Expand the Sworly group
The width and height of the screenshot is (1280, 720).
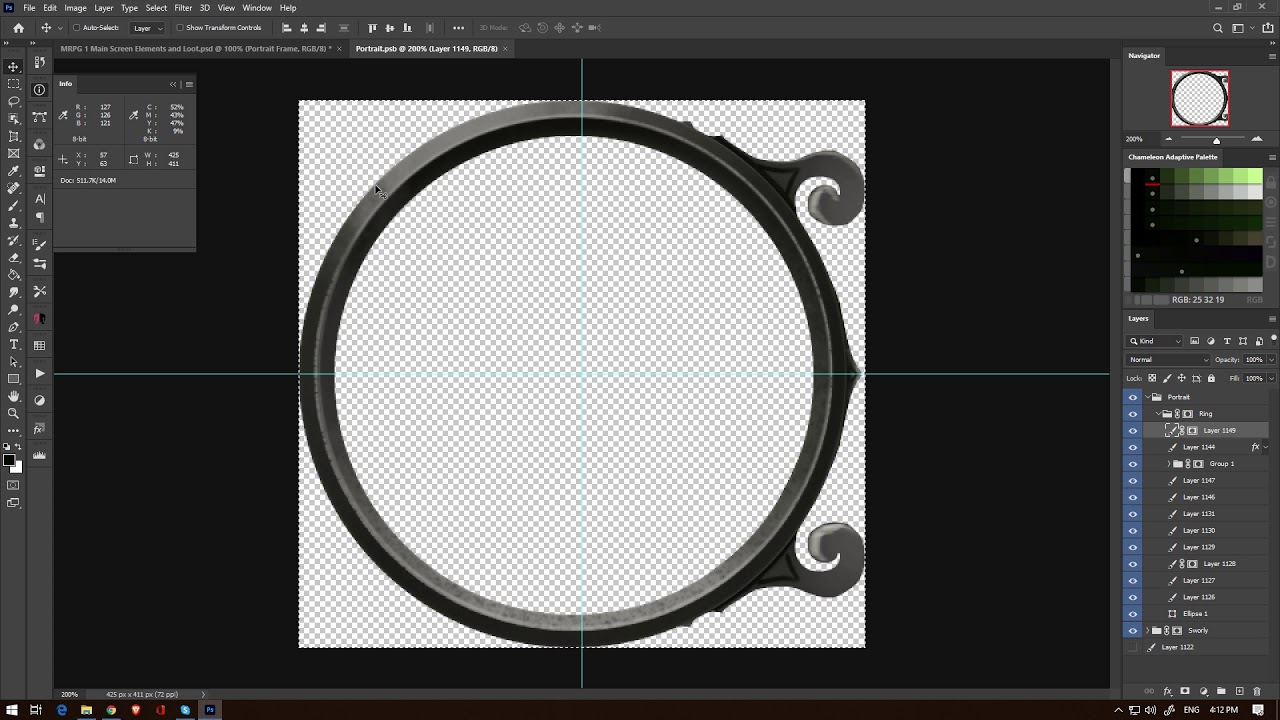1149,631
